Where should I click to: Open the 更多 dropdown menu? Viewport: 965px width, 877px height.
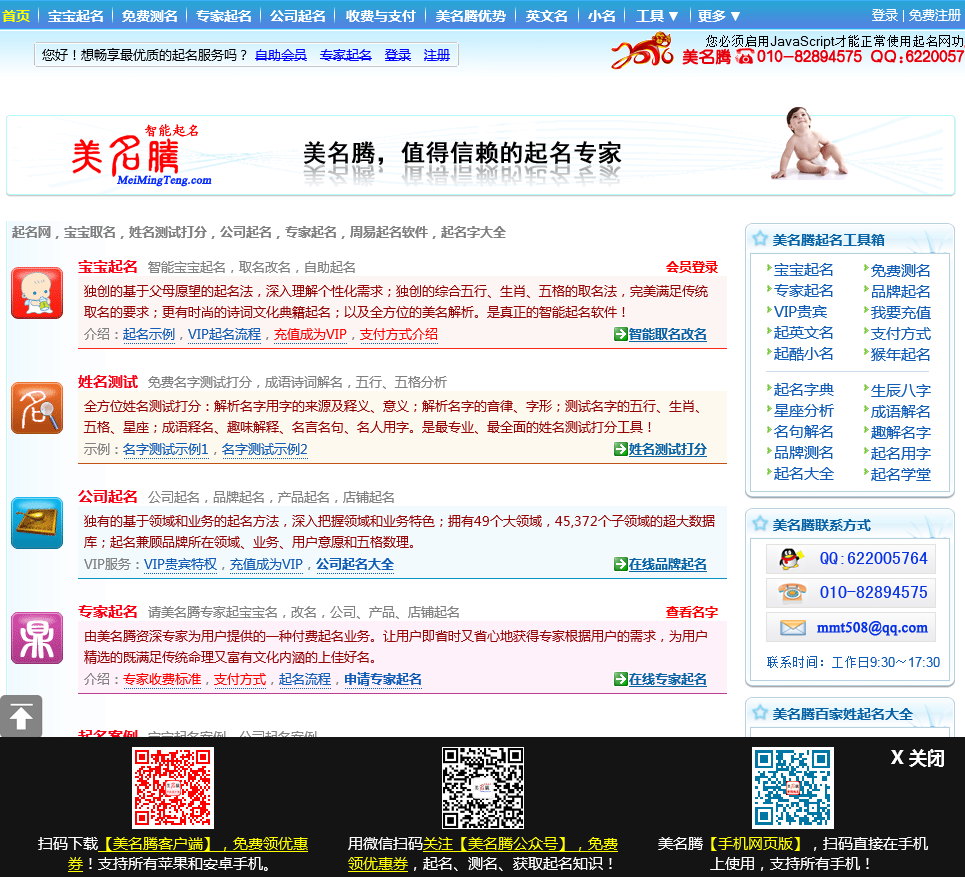719,16
